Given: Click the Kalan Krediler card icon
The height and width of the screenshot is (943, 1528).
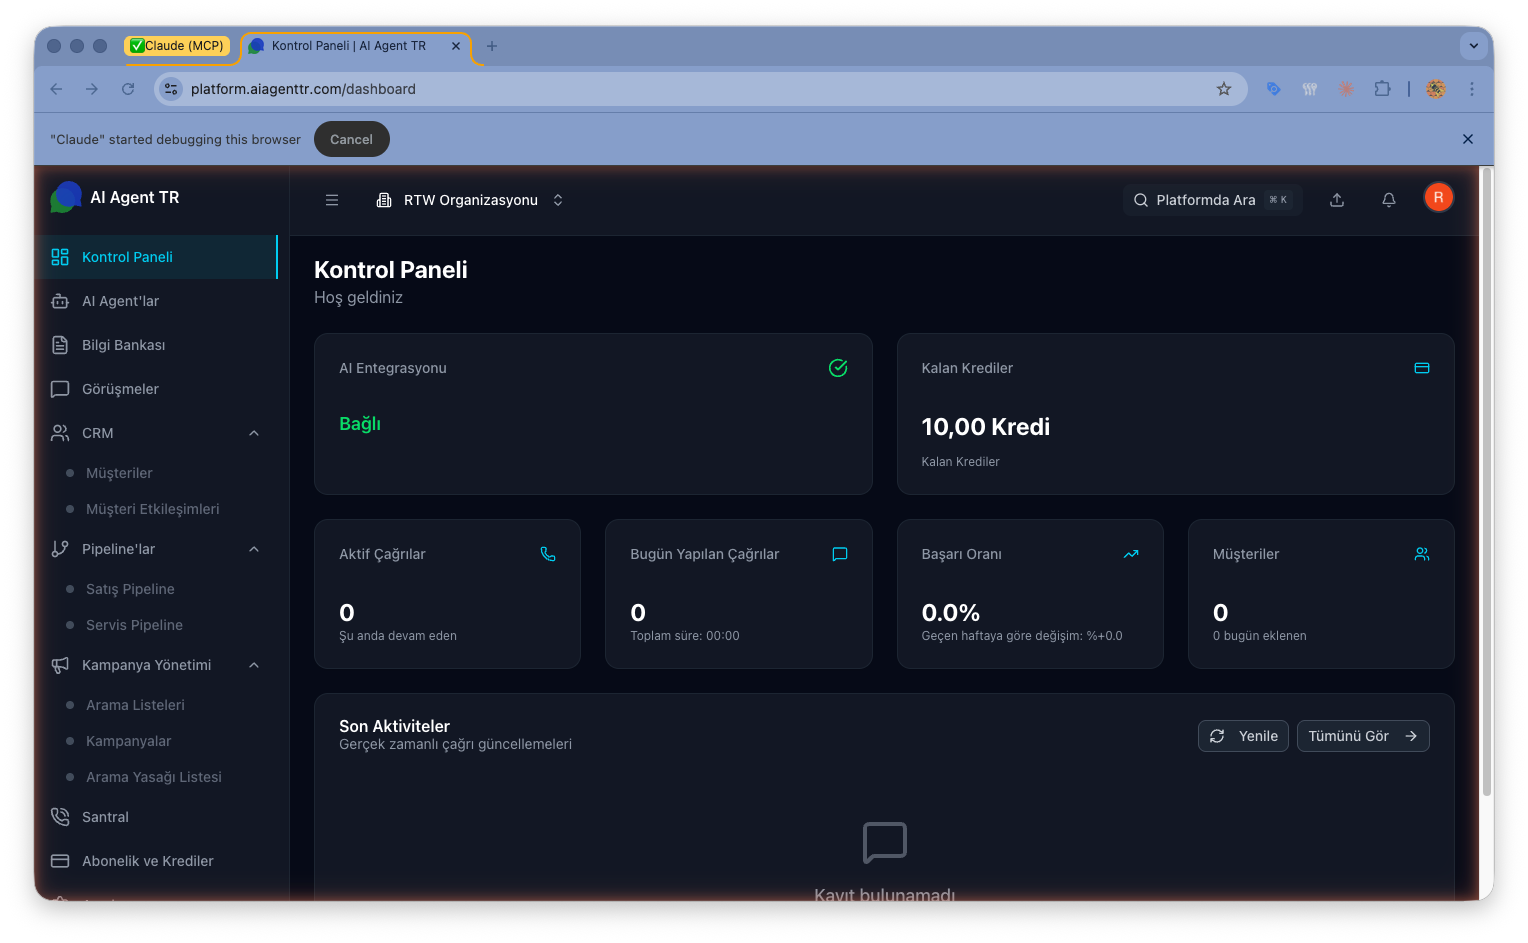Looking at the screenshot, I should click(1422, 368).
